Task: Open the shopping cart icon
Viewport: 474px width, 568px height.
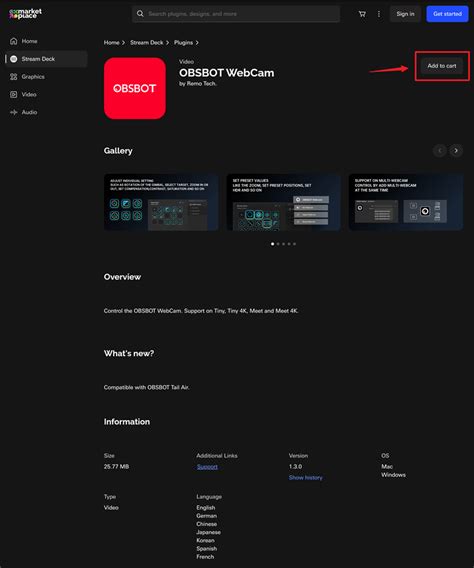Action: [362, 14]
